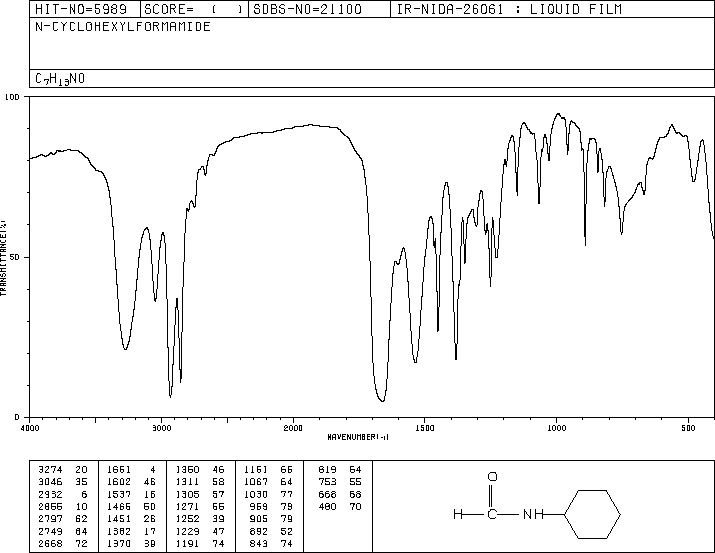The height and width of the screenshot is (553, 715).
Task: Click the WAVENUMBER axis label
Action: point(358,437)
